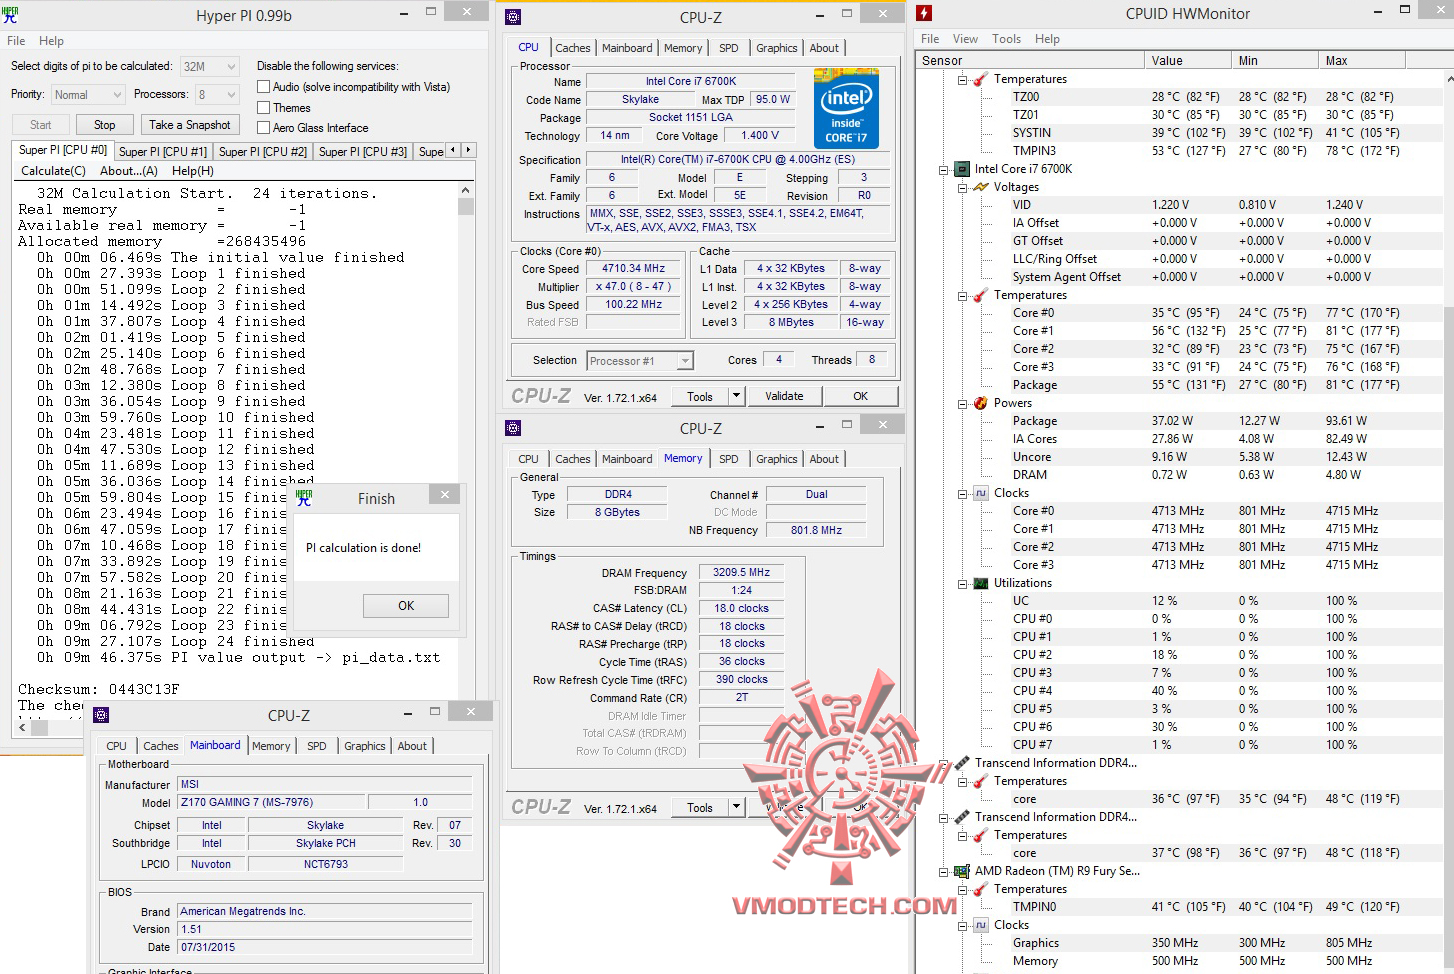The image size is (1454, 974).
Task: Click the AMD Radeon R9 Fury card icon
Action: point(962,871)
